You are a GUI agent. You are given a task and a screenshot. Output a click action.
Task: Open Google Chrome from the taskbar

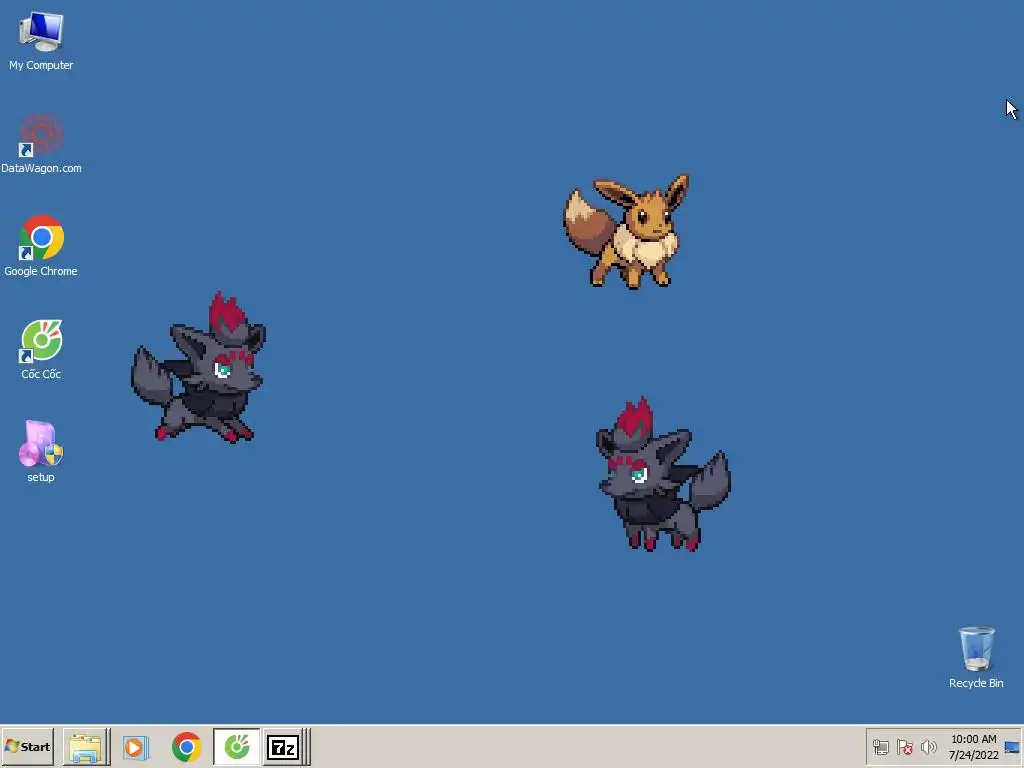[187, 747]
